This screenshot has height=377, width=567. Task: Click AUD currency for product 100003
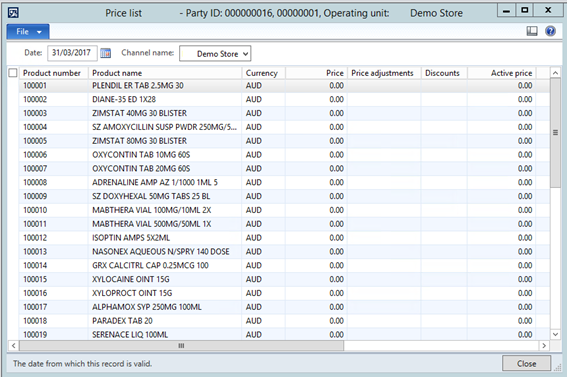[x=254, y=113]
